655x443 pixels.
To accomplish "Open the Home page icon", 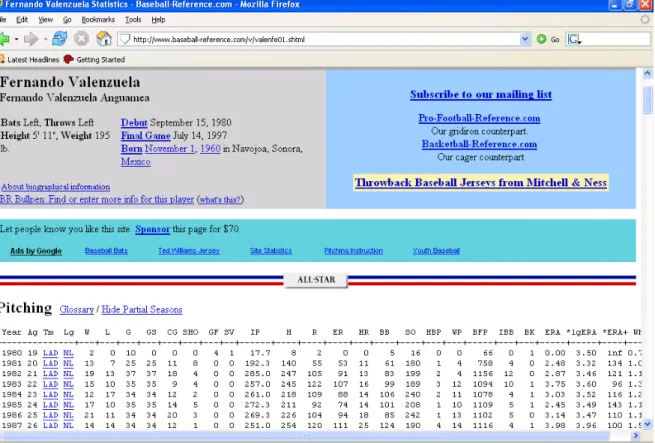I will click(104, 39).
